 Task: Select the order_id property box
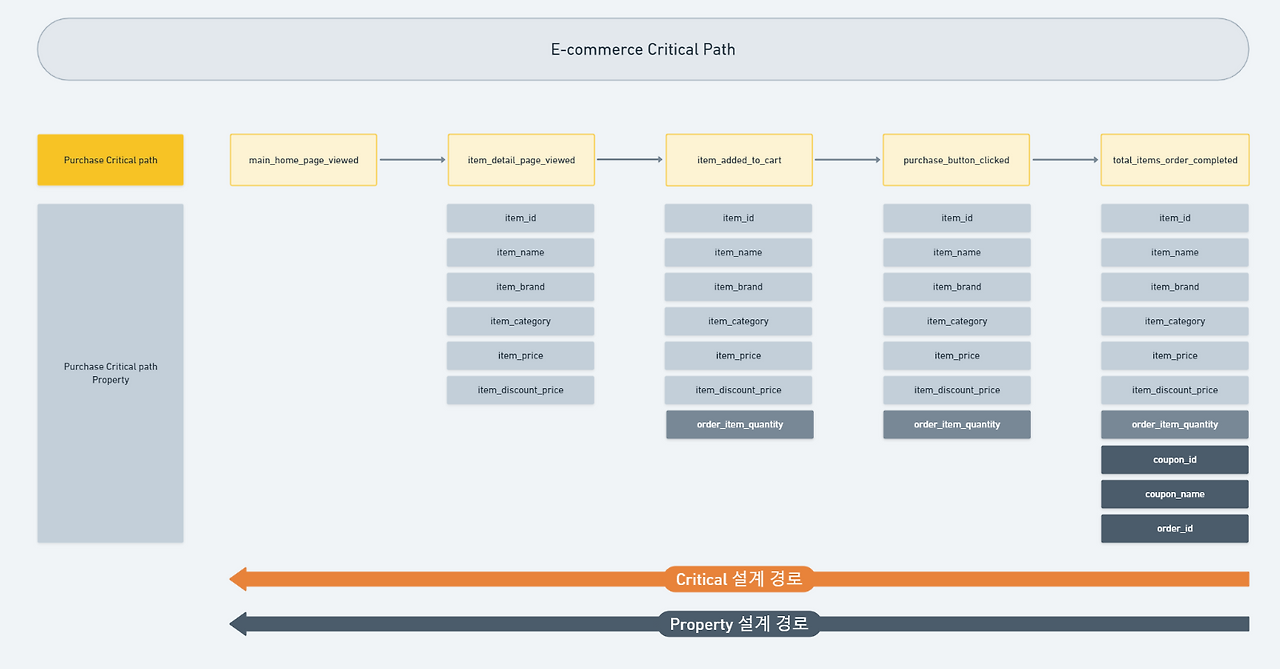pyautogui.click(x=1174, y=528)
